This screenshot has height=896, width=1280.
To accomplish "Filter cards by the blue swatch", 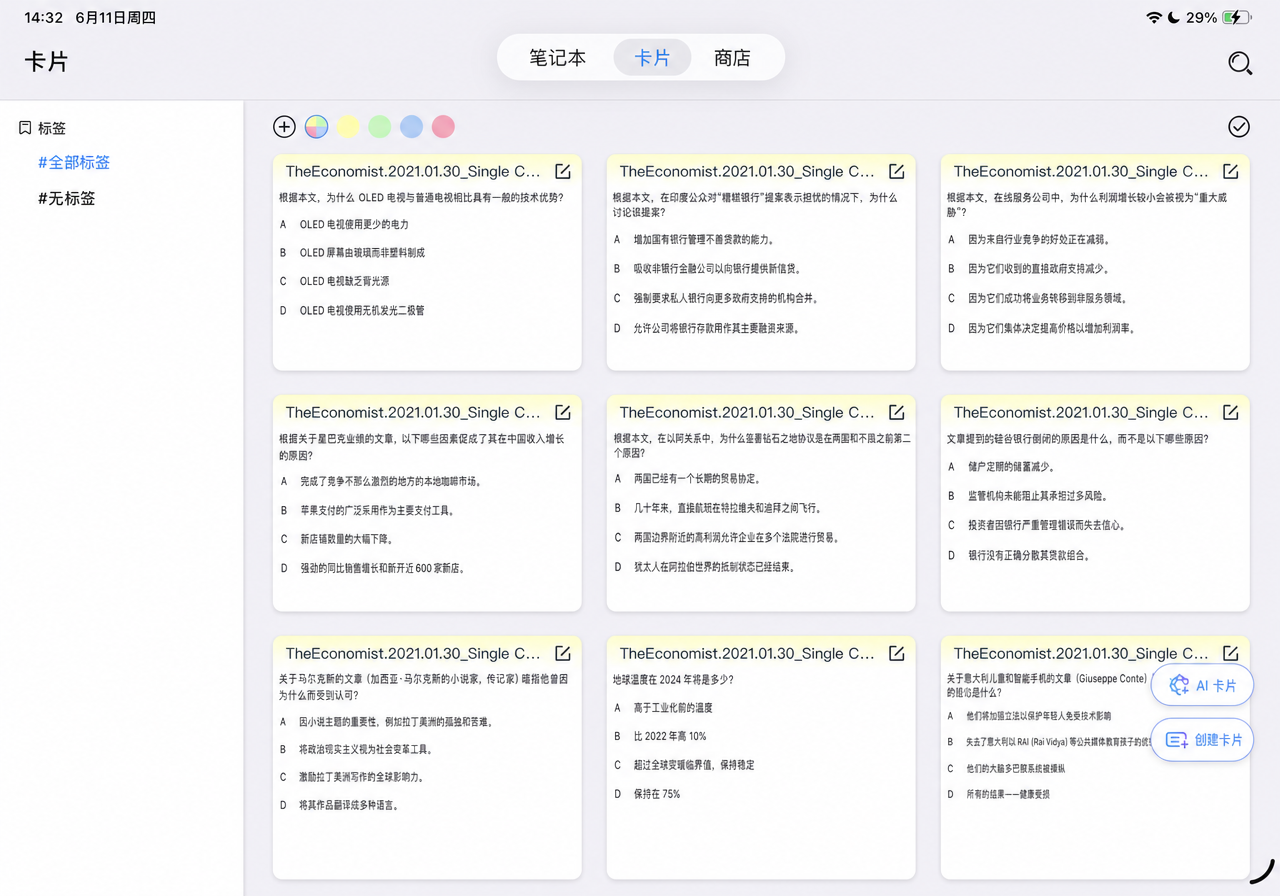I will pyautogui.click(x=411, y=126).
